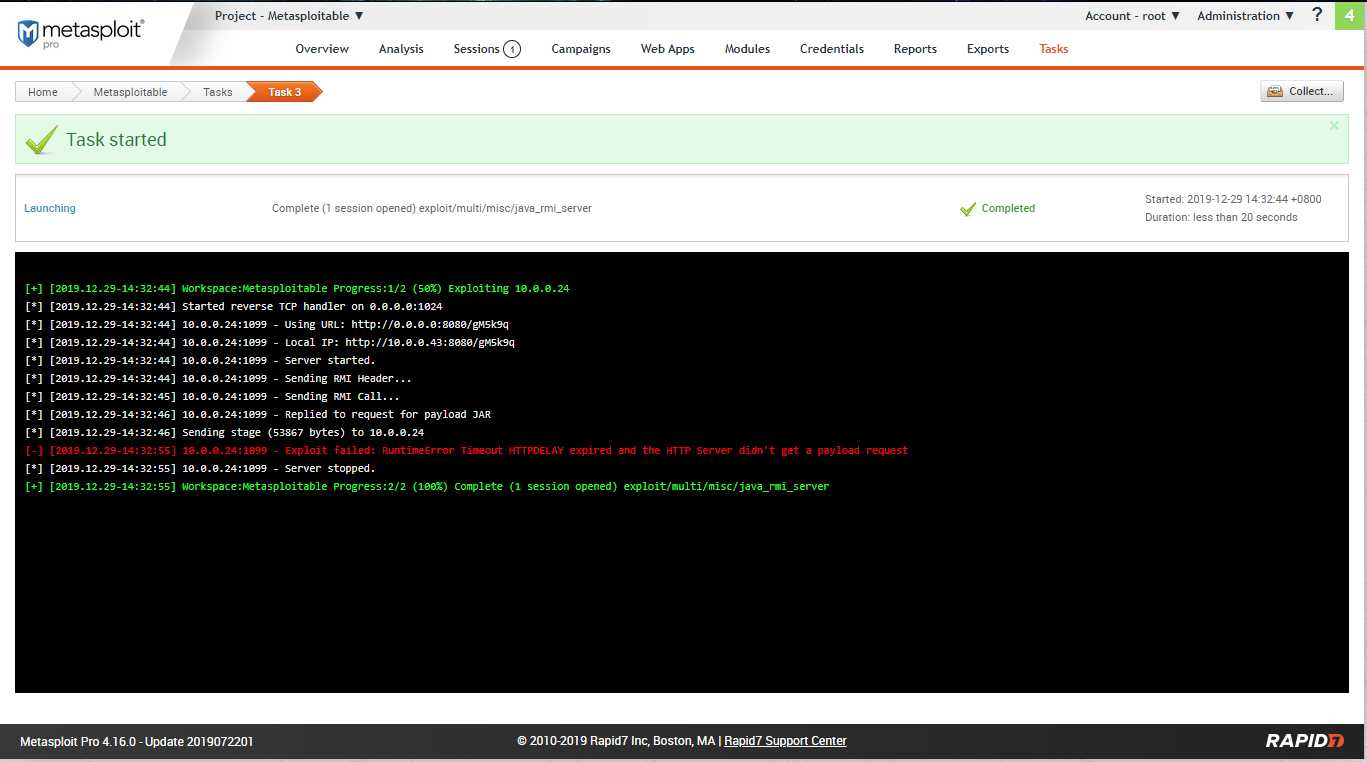
Task: Click the 'Duration: less than 20 seconds' text
Action: point(1221,217)
